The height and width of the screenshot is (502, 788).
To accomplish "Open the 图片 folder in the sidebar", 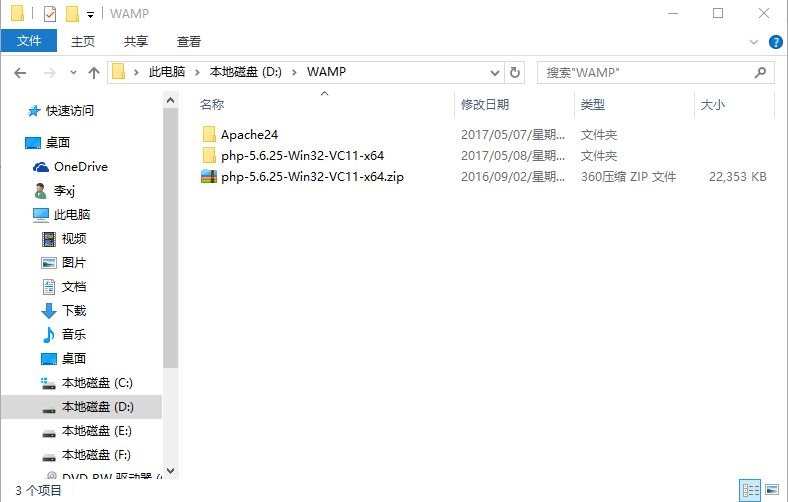I will point(74,263).
